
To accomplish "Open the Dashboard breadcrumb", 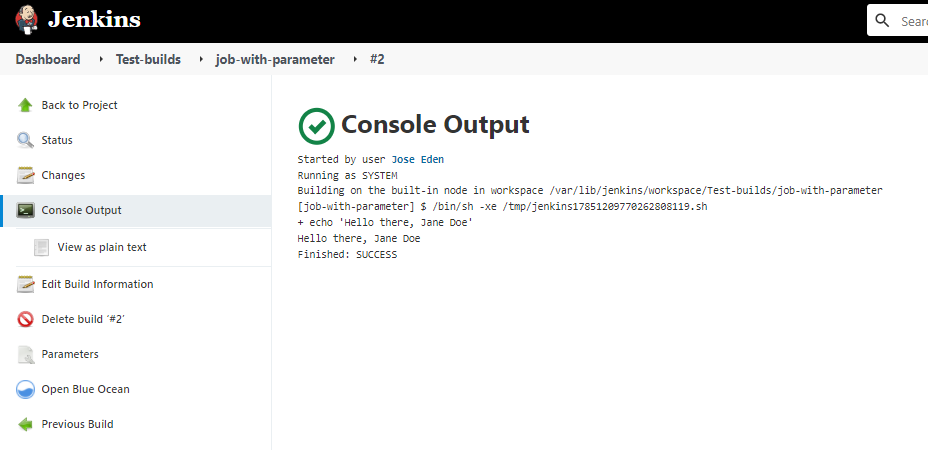I will [x=48, y=60].
